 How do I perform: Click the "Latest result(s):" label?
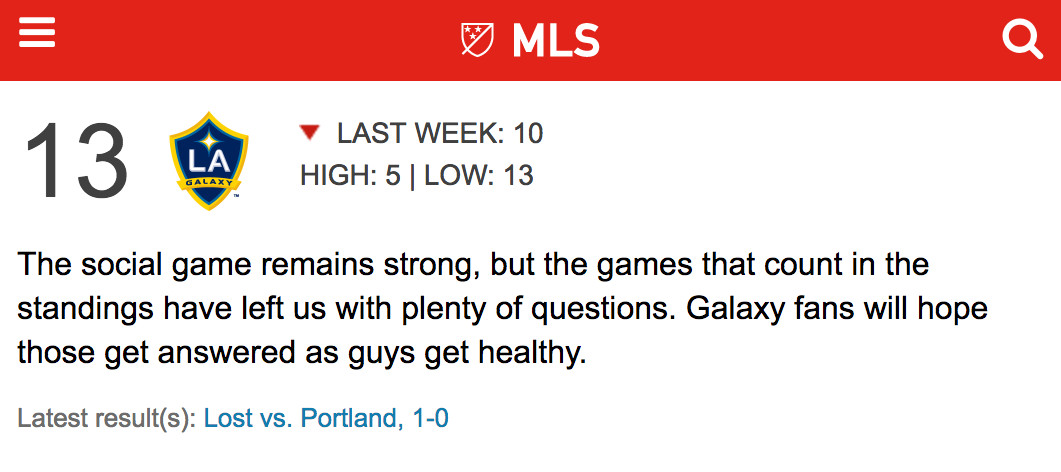point(106,418)
